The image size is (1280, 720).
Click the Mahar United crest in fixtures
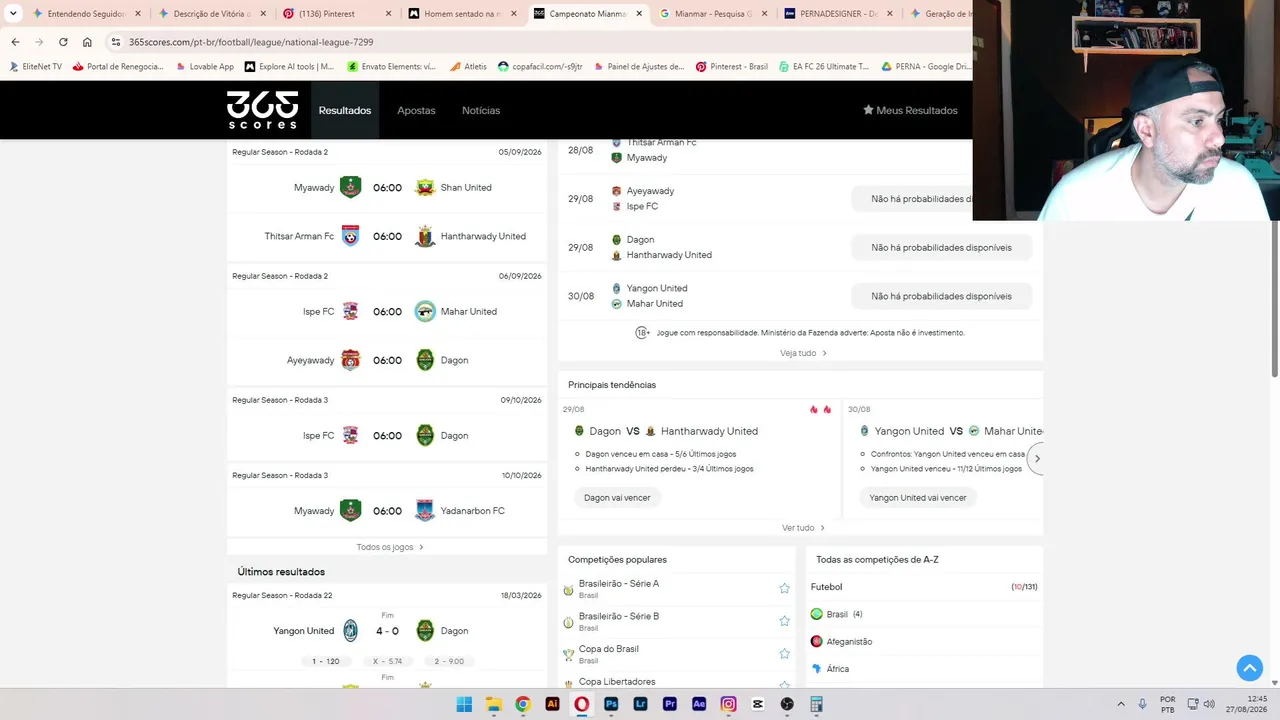(x=425, y=312)
